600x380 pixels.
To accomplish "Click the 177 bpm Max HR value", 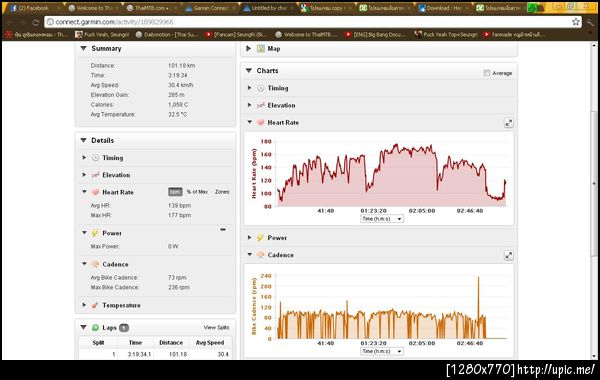I will 179,215.
